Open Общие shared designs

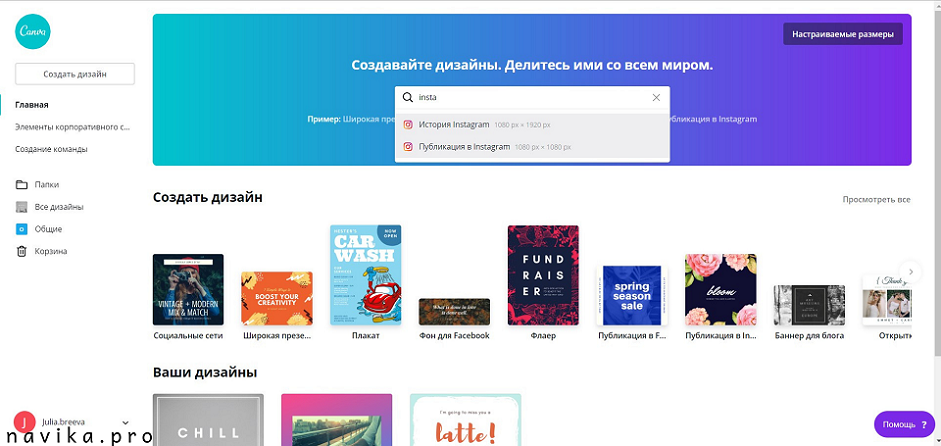48,229
